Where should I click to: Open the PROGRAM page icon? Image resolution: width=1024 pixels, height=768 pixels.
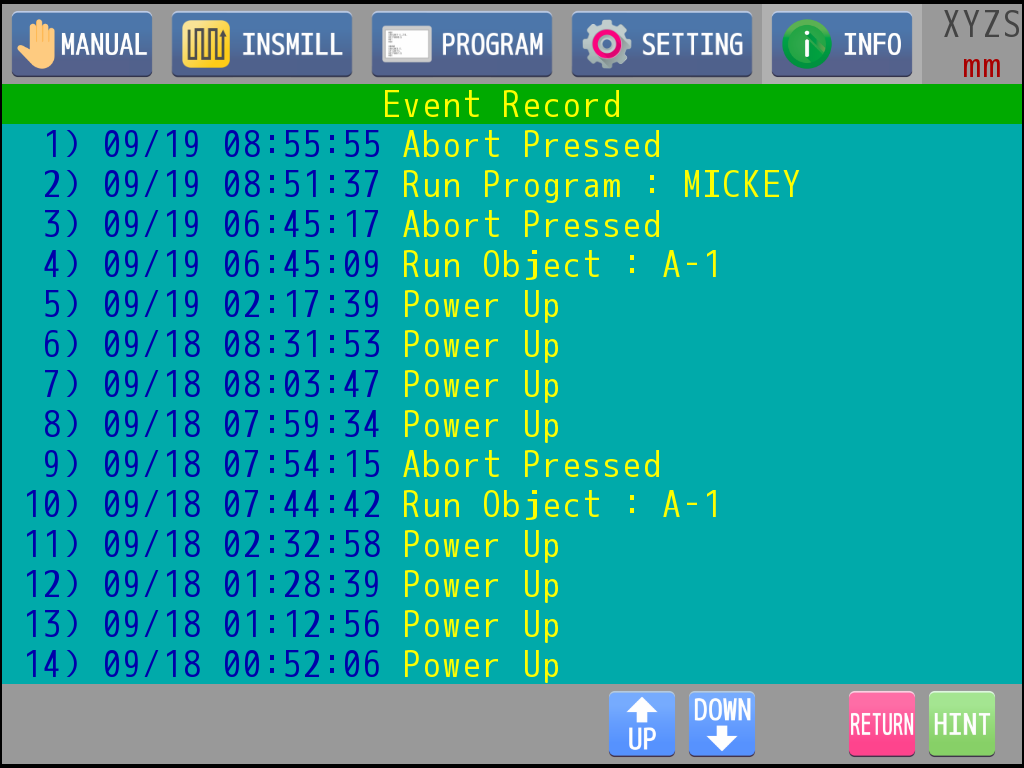(406, 45)
